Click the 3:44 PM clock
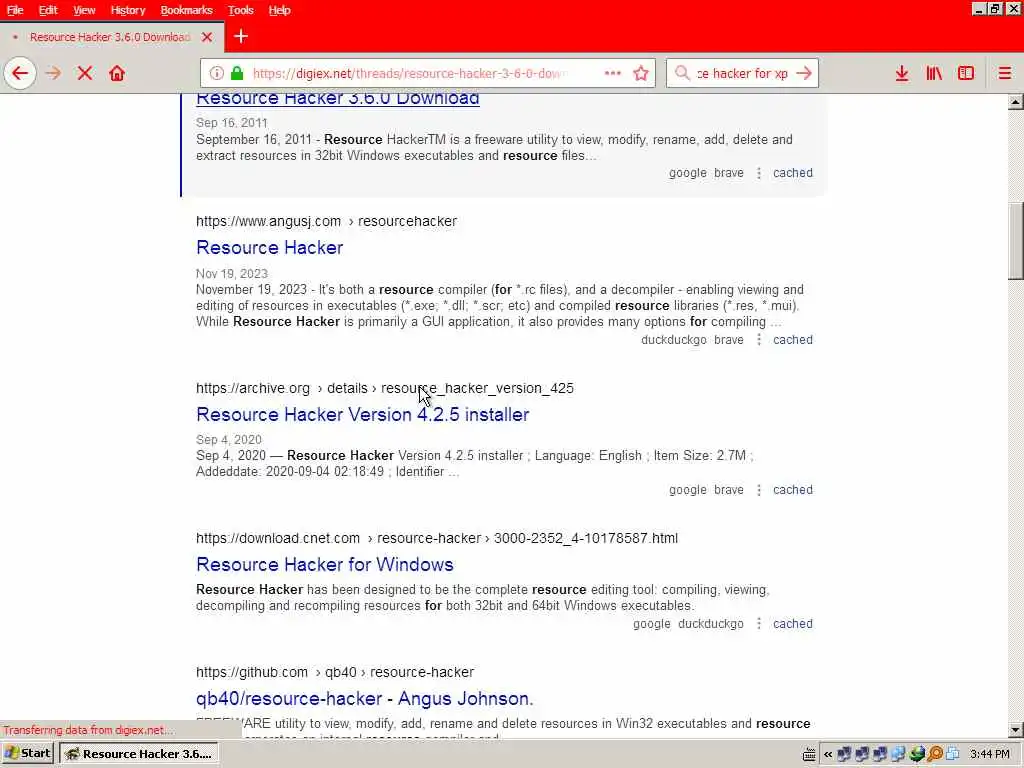This screenshot has height=768, width=1024. tap(990, 754)
